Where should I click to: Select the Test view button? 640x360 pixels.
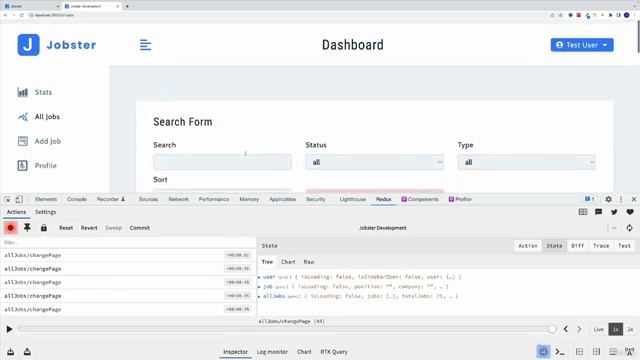624,246
